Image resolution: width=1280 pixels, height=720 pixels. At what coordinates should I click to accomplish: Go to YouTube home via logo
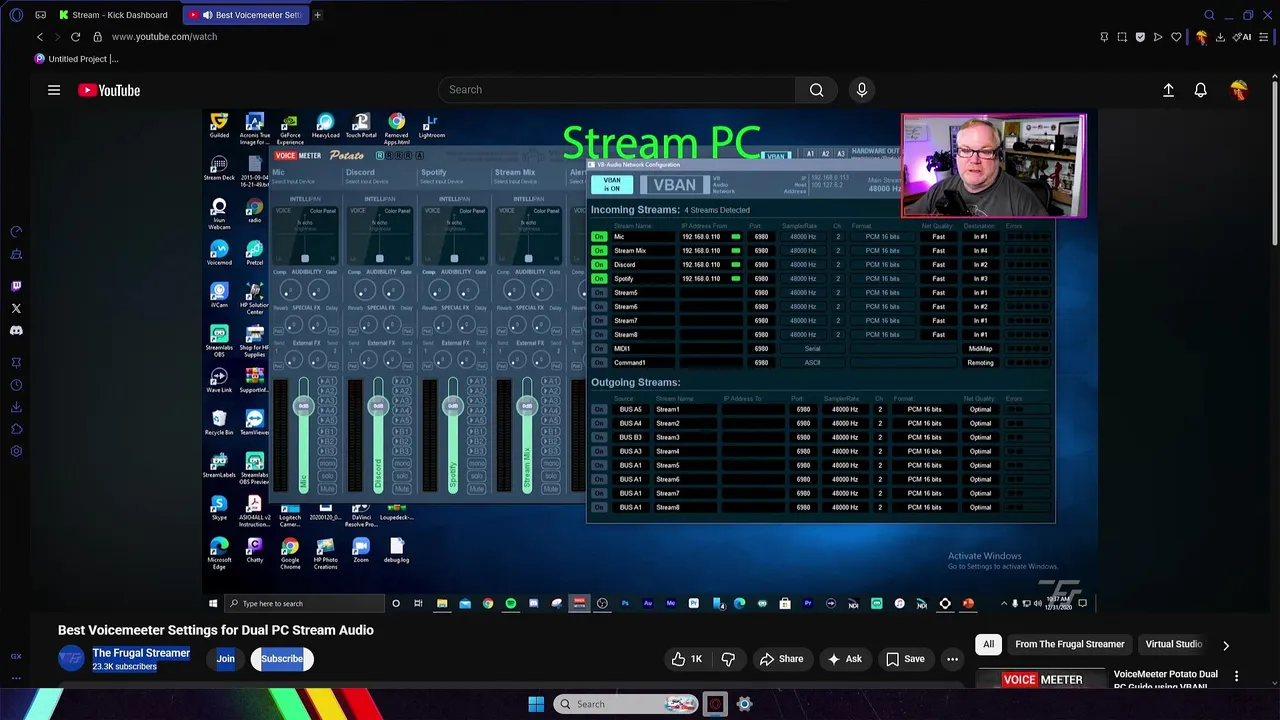(x=109, y=90)
